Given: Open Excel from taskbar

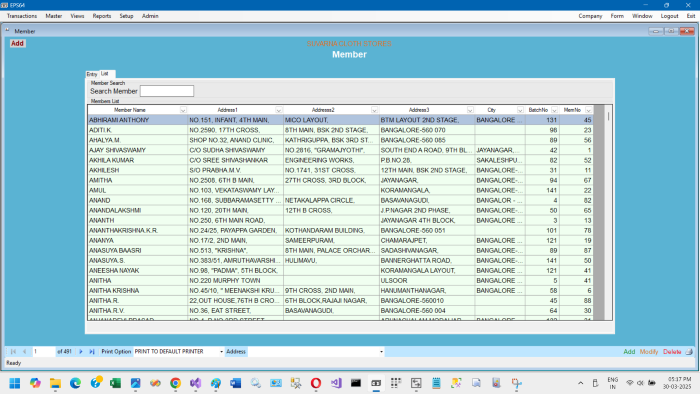Looking at the screenshot, I should (115, 383).
